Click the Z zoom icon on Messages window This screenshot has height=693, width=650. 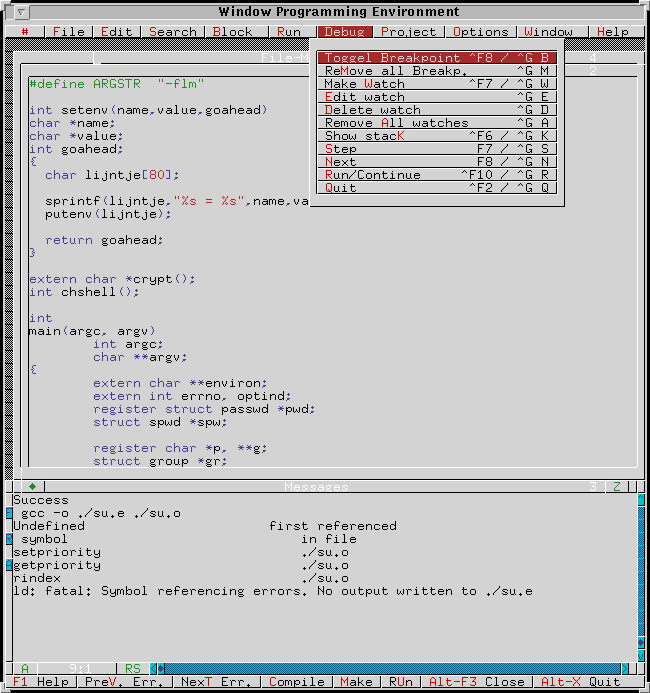[x=617, y=487]
